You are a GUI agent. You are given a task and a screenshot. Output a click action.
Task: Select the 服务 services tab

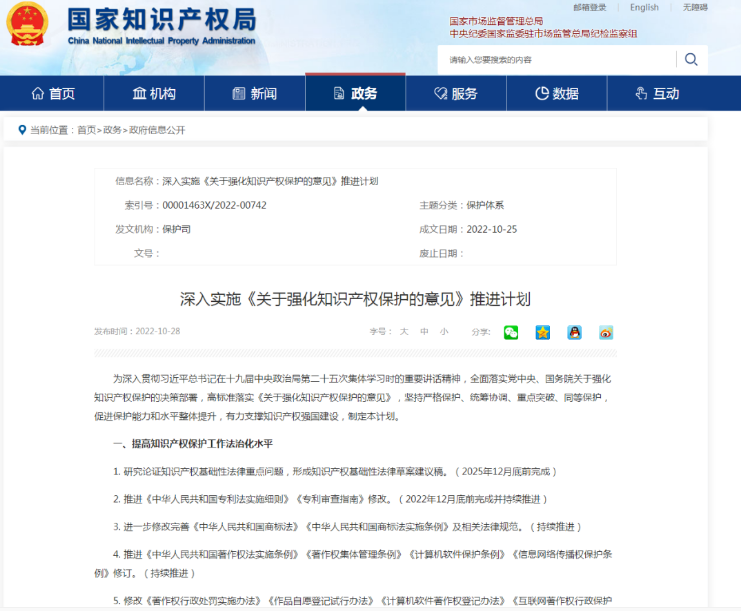pyautogui.click(x=455, y=94)
